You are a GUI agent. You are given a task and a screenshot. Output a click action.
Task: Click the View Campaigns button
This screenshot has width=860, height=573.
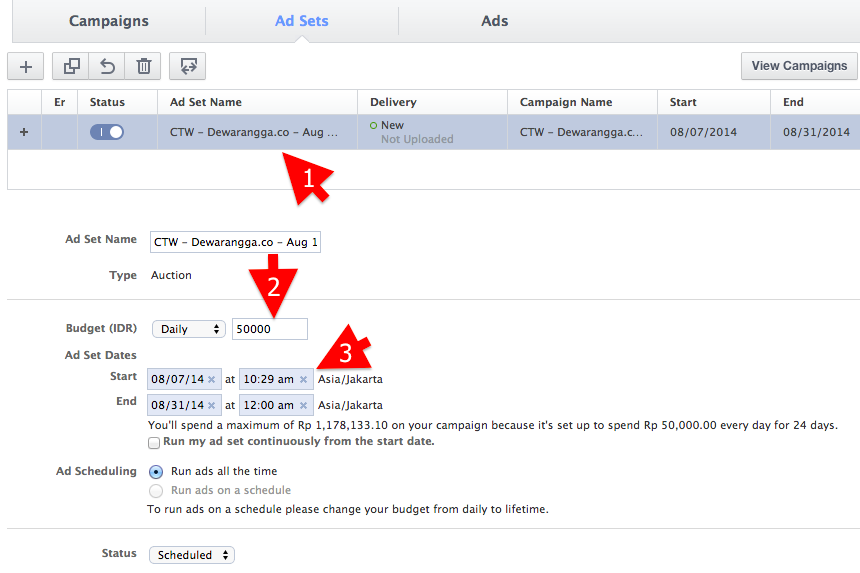(x=798, y=66)
